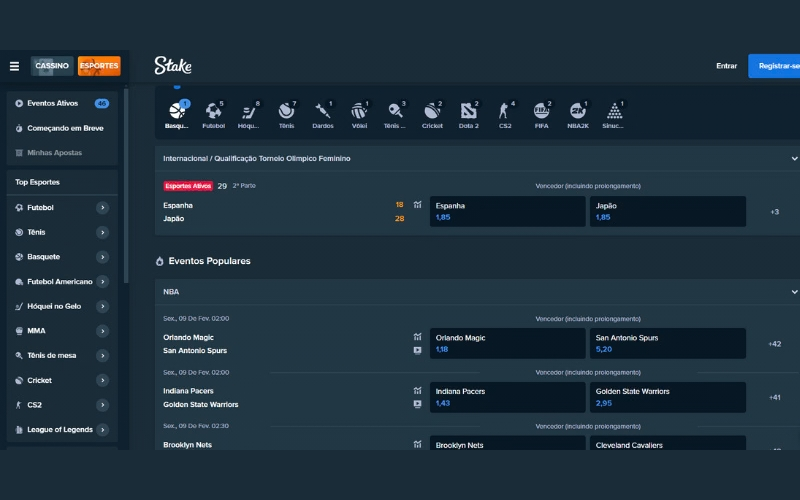Collapse the Qualificação Torneio Olímpico section
Screen dimensions: 800x500
pyautogui.click(x=794, y=159)
